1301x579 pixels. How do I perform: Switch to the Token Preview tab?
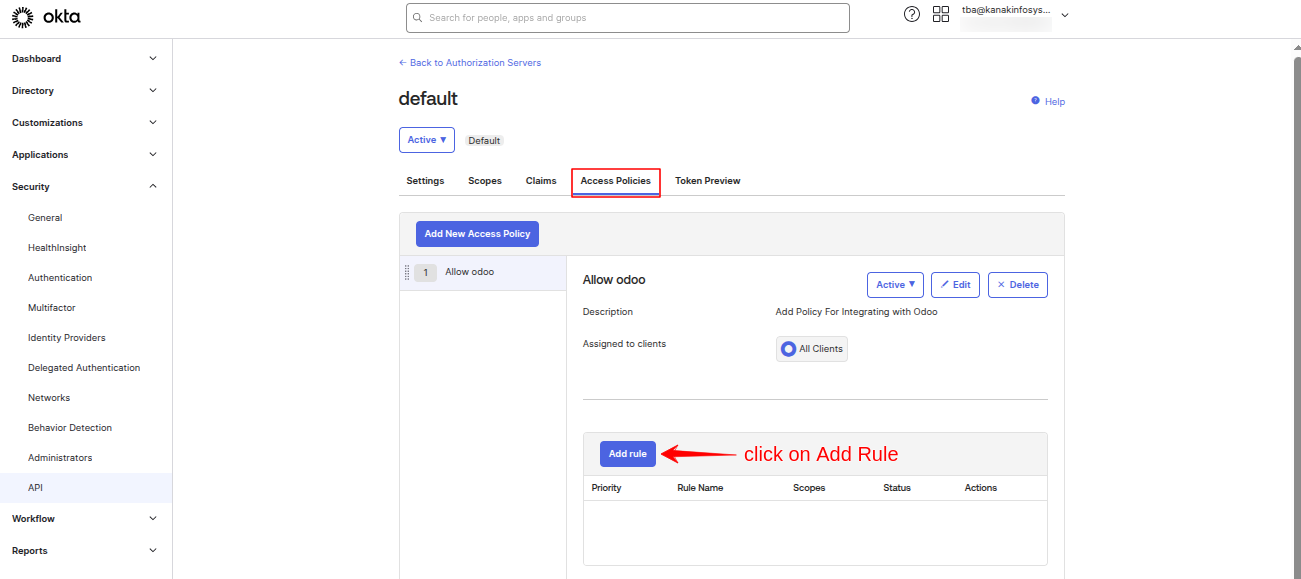coord(708,181)
